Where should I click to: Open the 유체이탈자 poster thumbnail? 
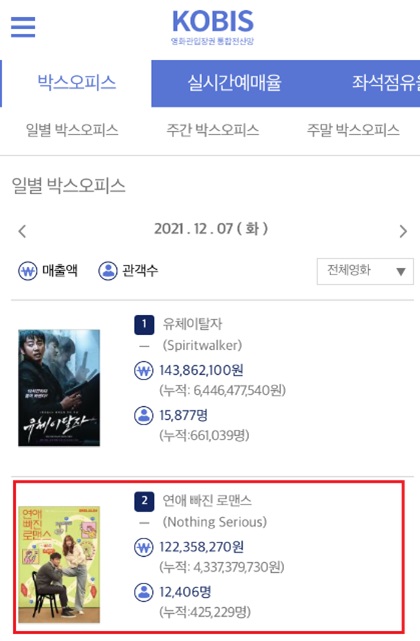[59, 388]
